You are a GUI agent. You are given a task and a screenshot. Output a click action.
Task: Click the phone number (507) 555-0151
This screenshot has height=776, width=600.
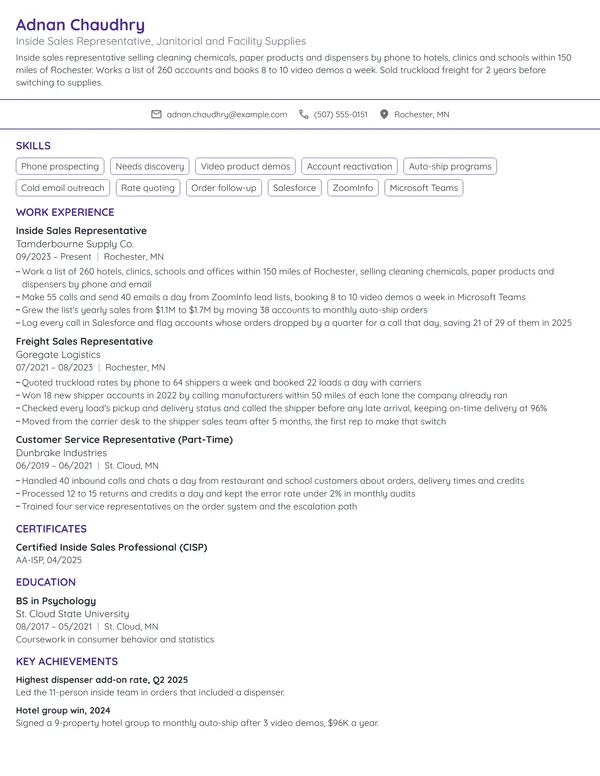pos(341,114)
